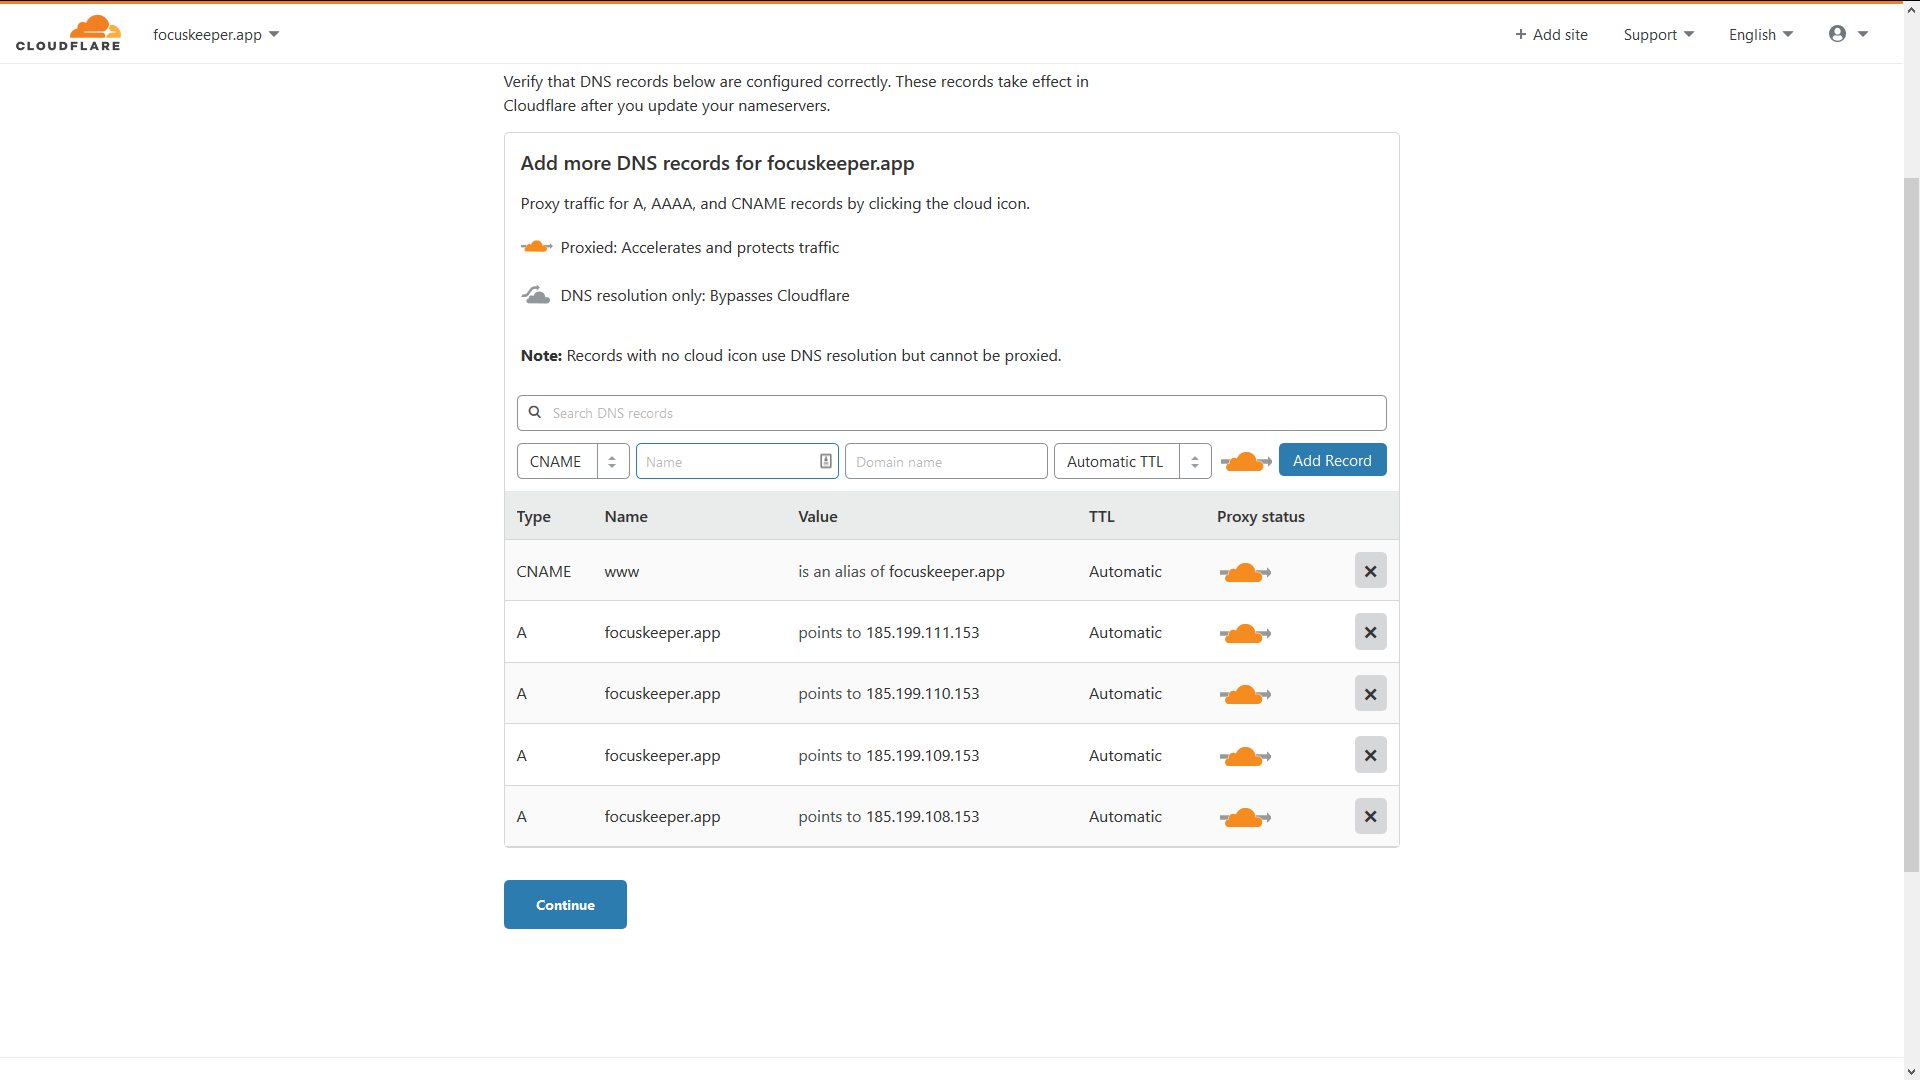Delete the www CNAME record
This screenshot has height=1080, width=1920.
[1370, 571]
